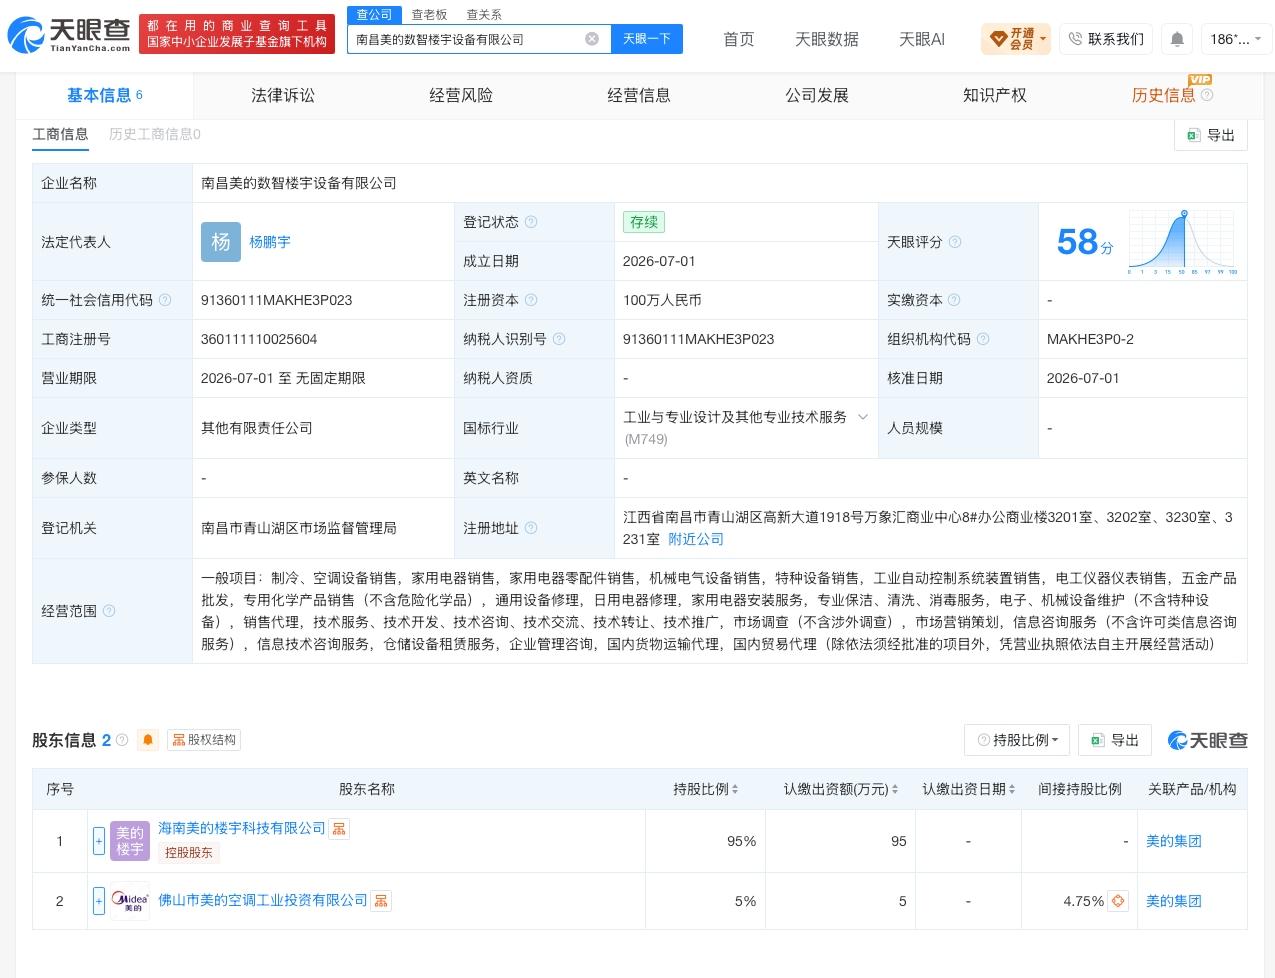Open the account dropdown 186*...
1275x978 pixels.
tap(1237, 39)
